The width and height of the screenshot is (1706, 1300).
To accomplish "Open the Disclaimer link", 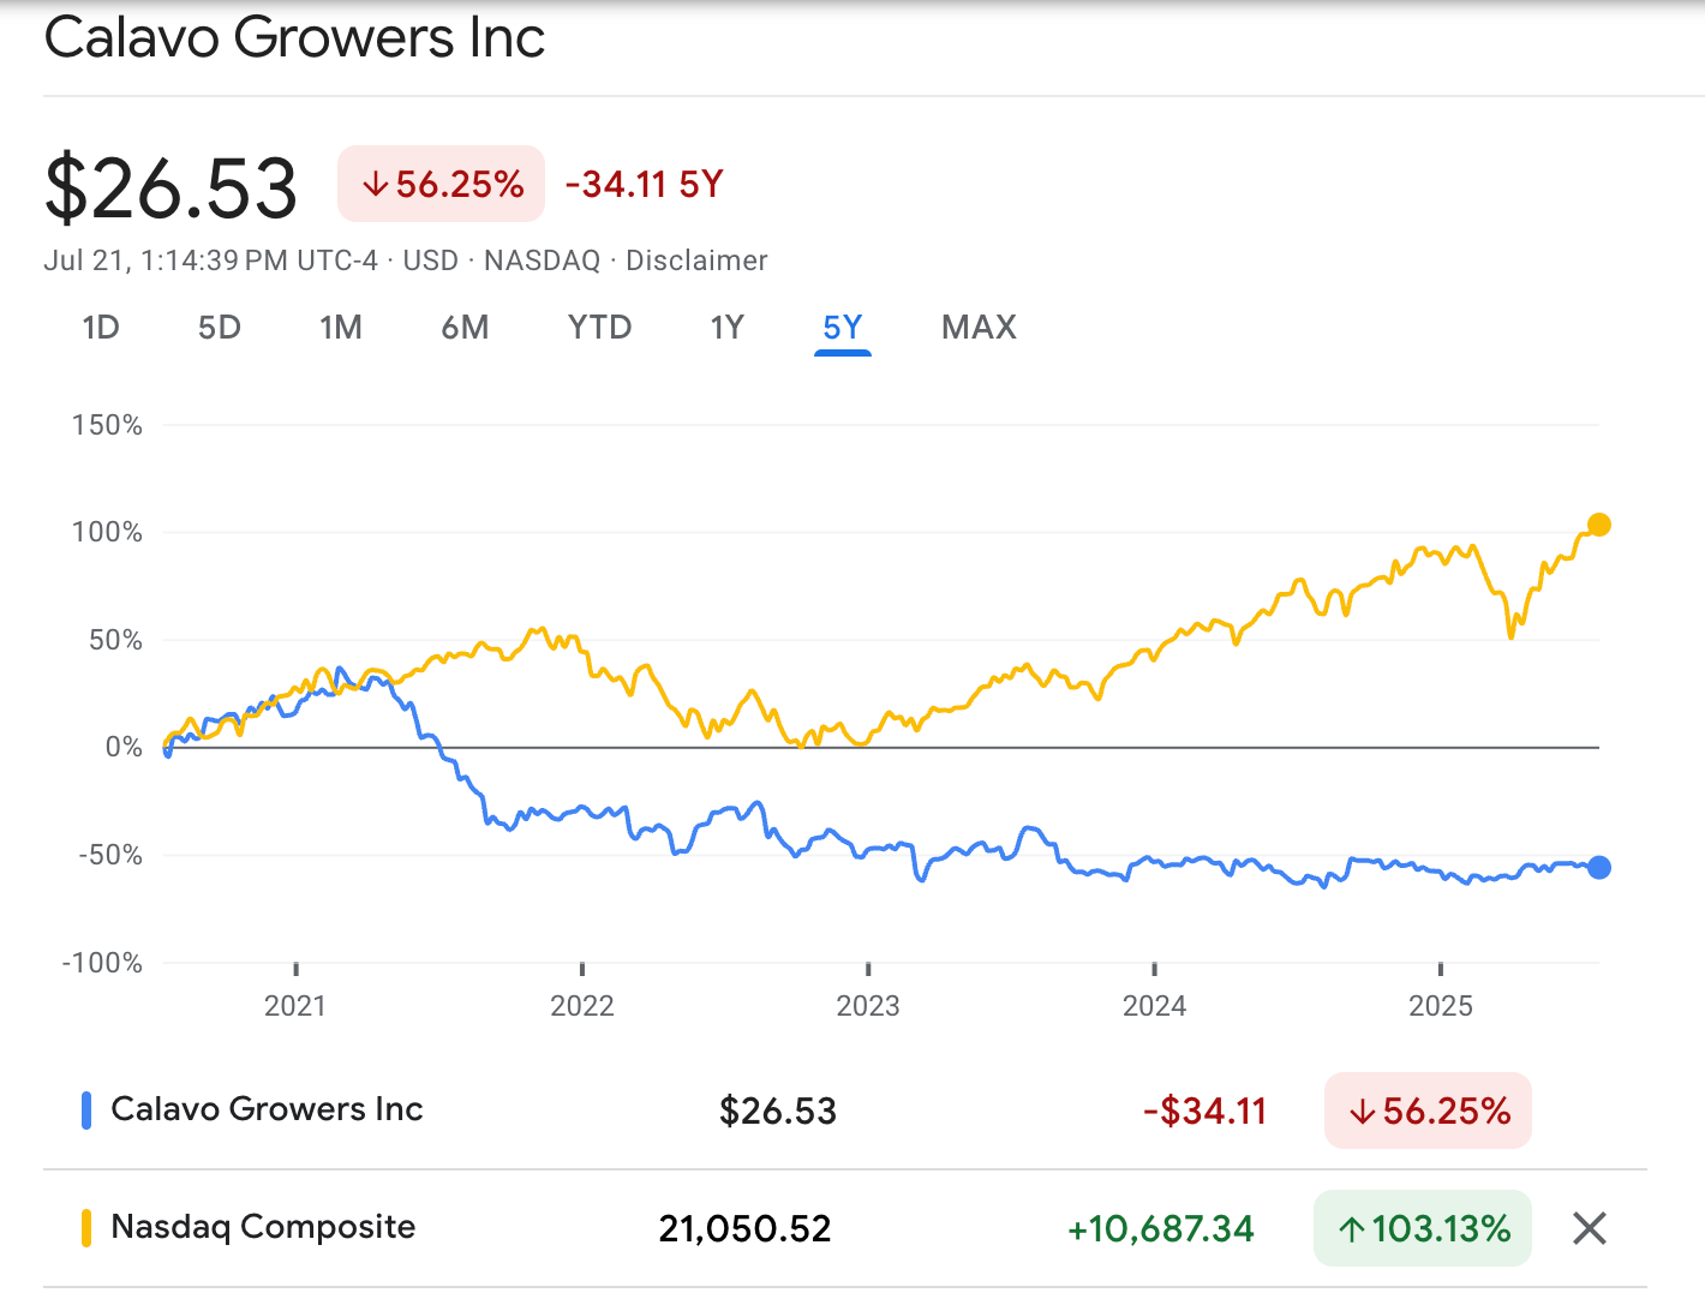I will tap(697, 261).
